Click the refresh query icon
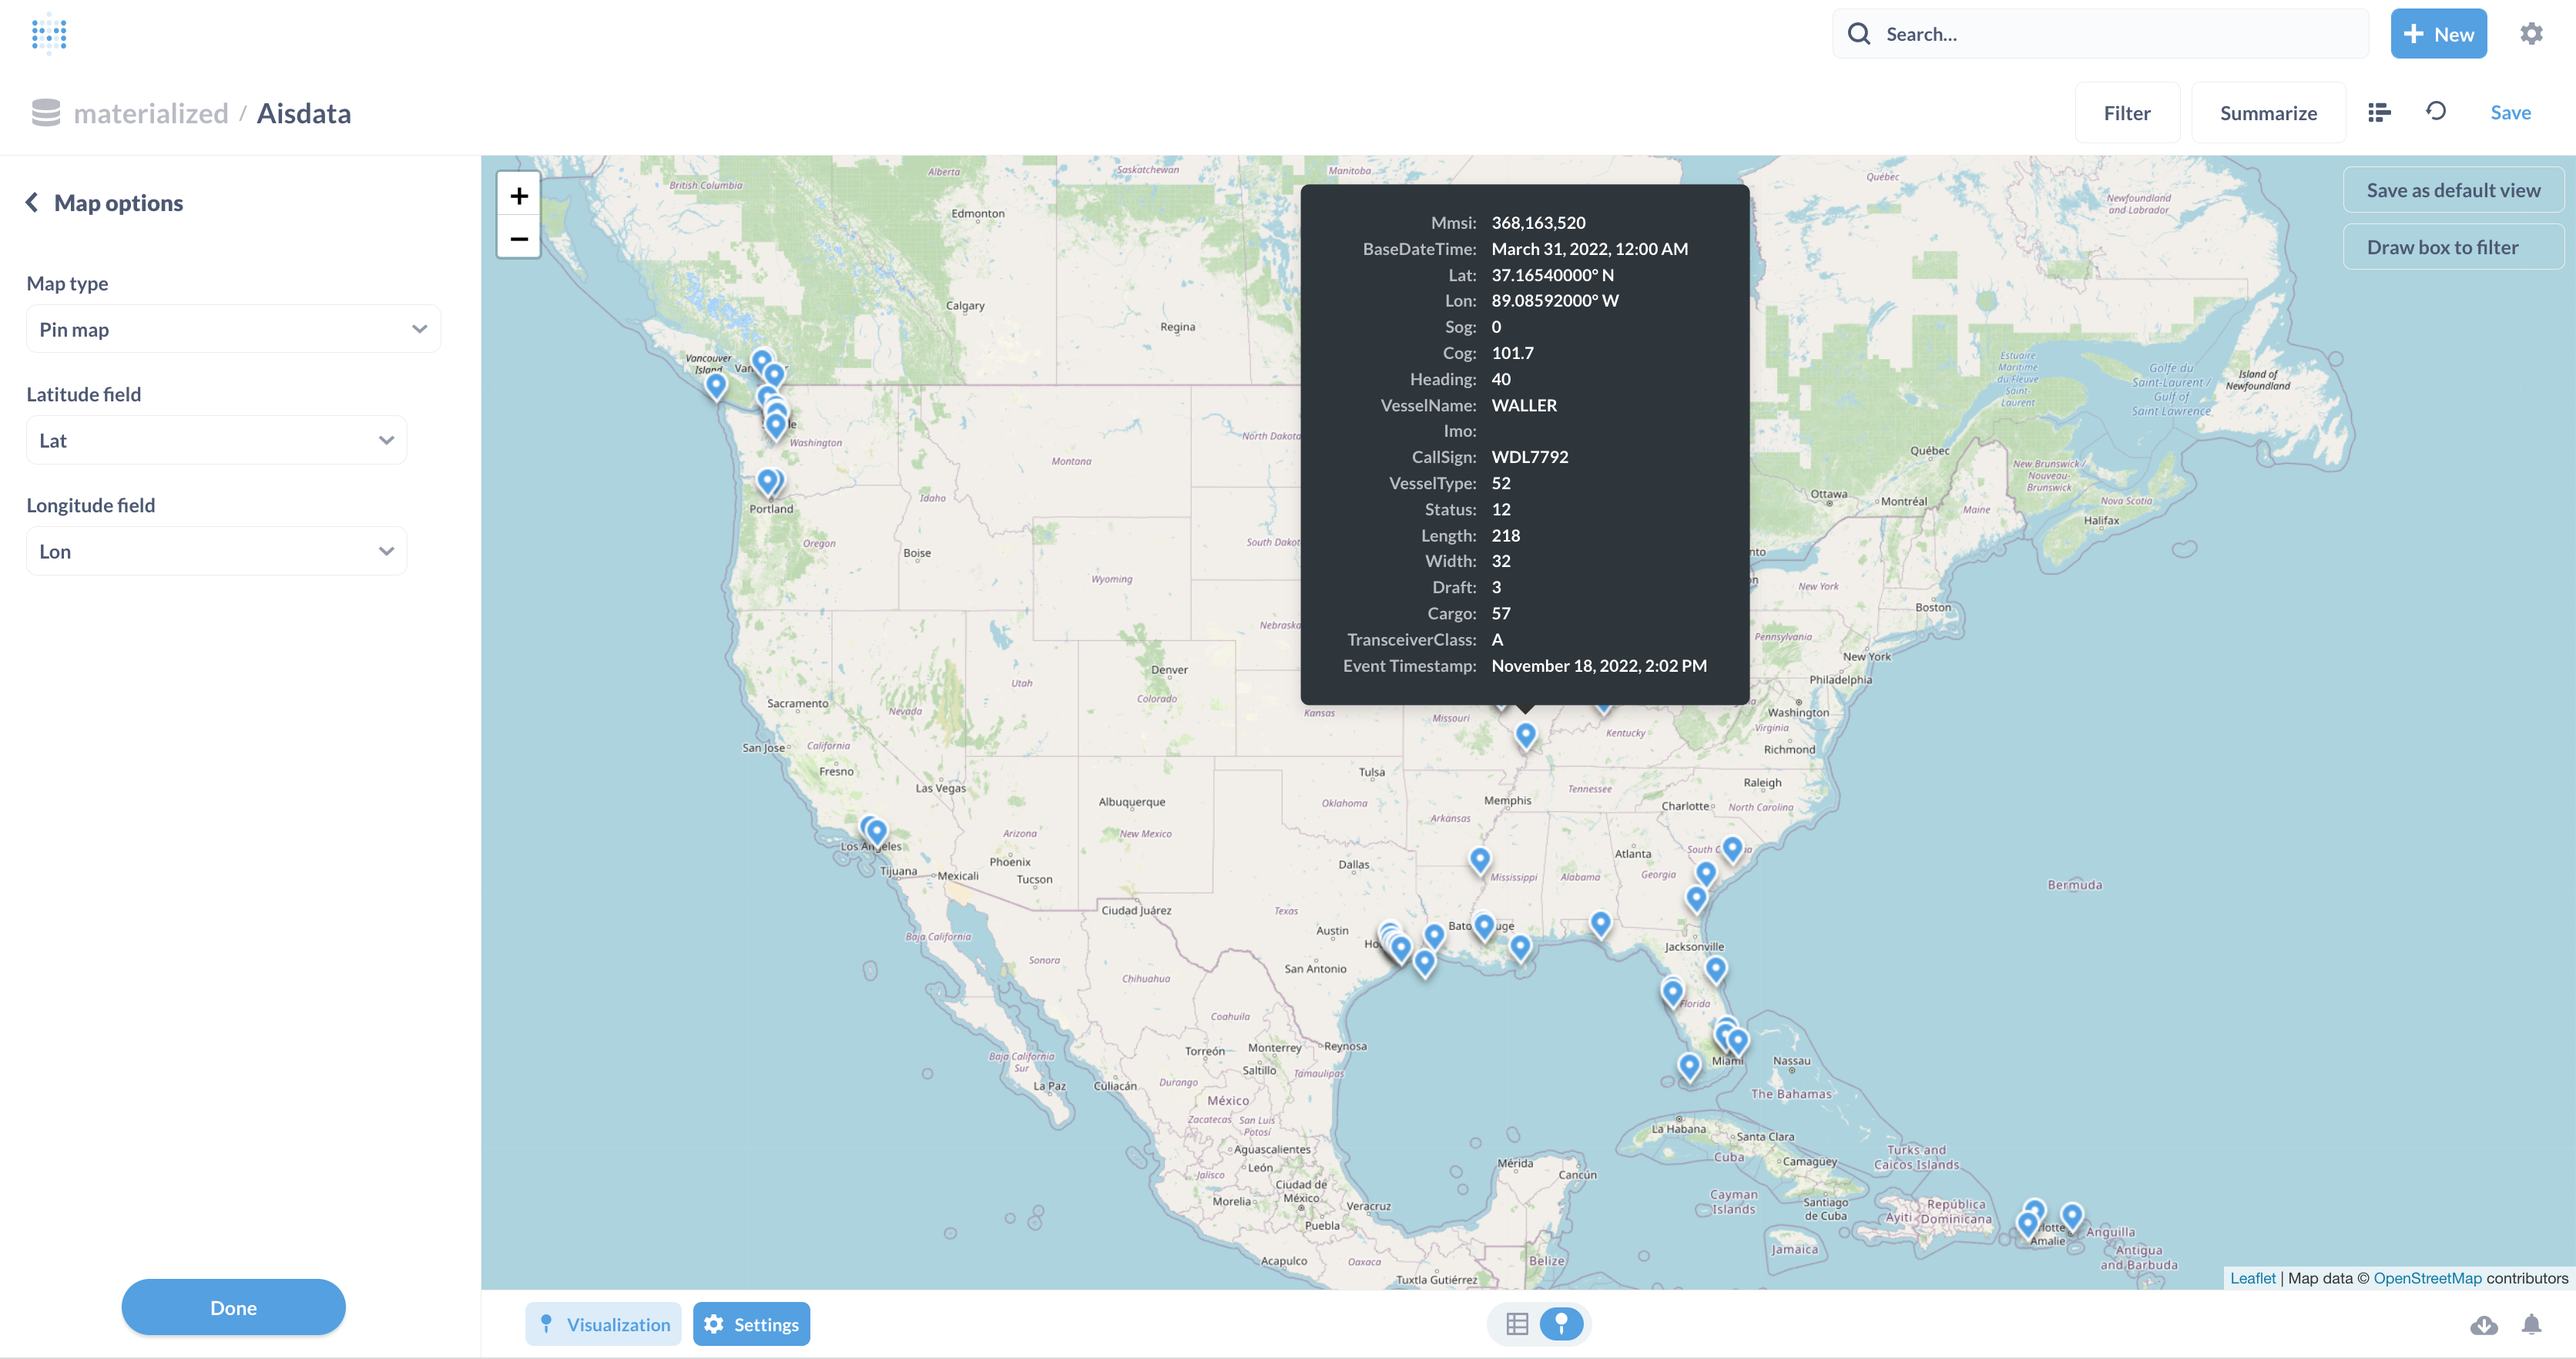The width and height of the screenshot is (2576, 1359). (2436, 112)
